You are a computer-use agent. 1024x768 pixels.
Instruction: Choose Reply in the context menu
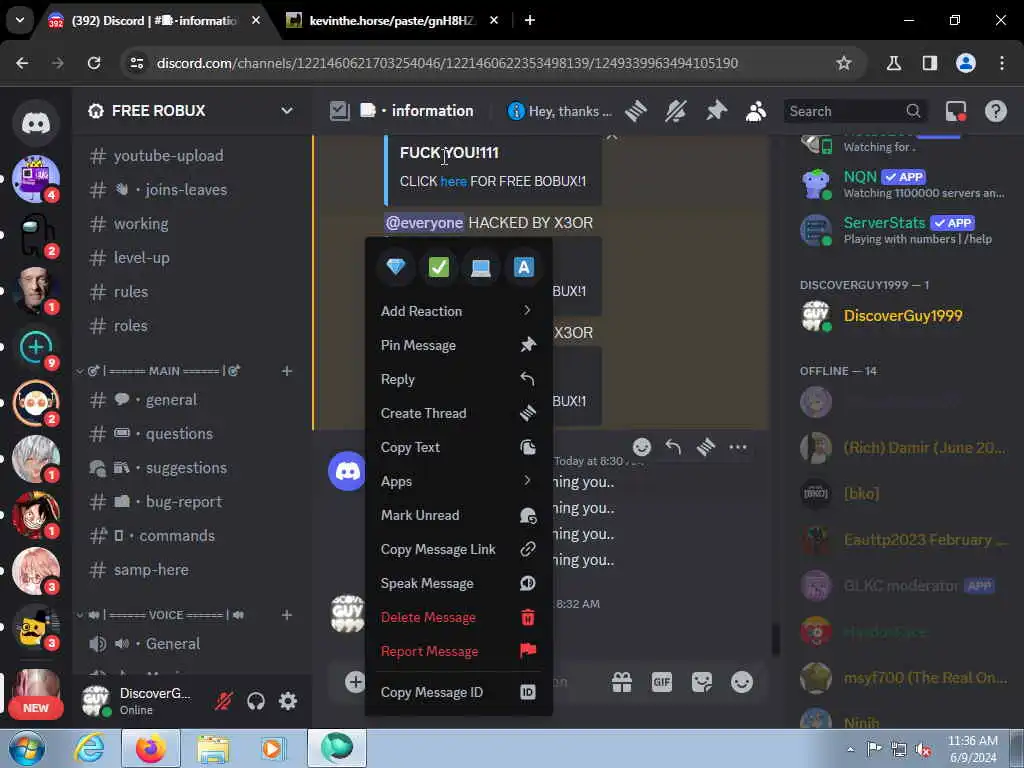pyautogui.click(x=458, y=379)
